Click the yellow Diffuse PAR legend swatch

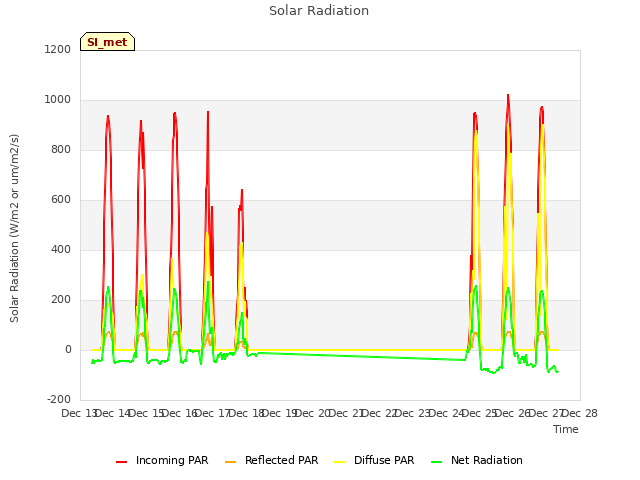click(x=340, y=462)
